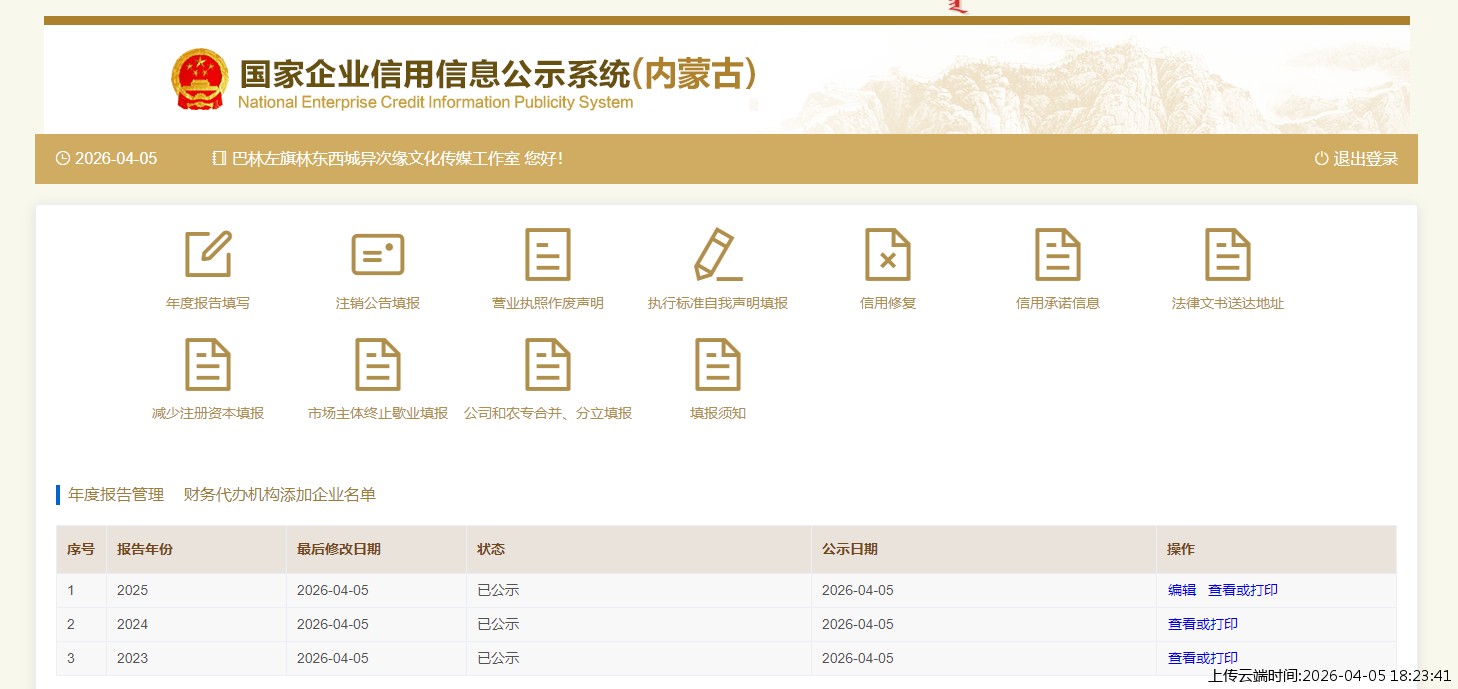This screenshot has height=689, width=1458.
Task: Open the 信用修复 icon
Action: 888,254
